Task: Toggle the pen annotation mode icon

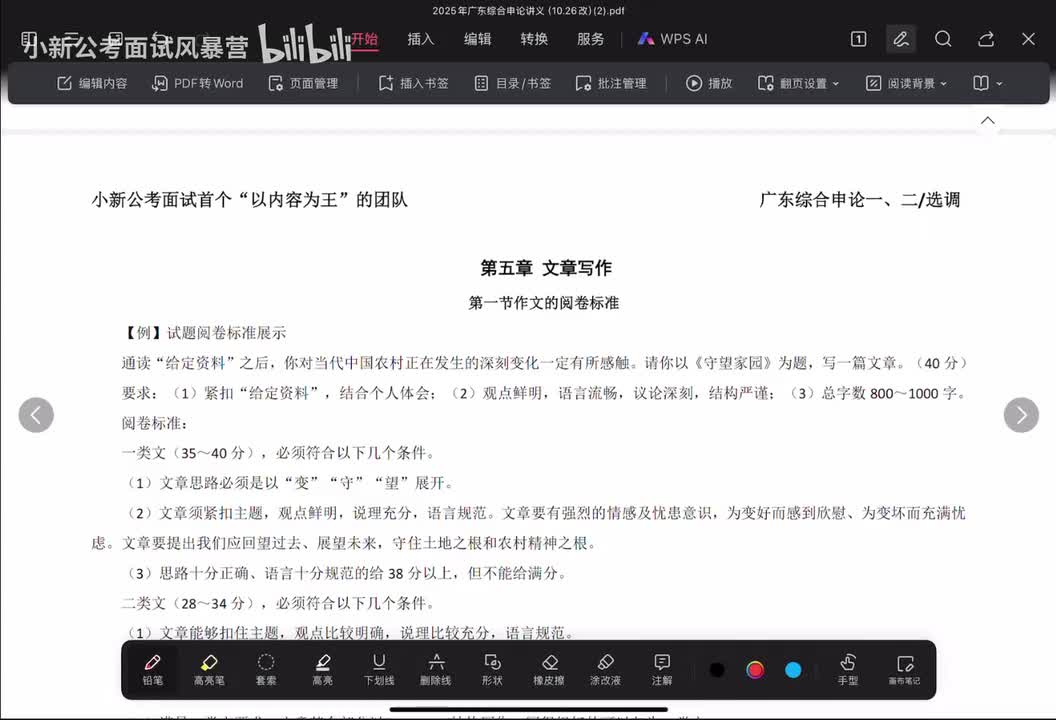Action: click(x=900, y=39)
